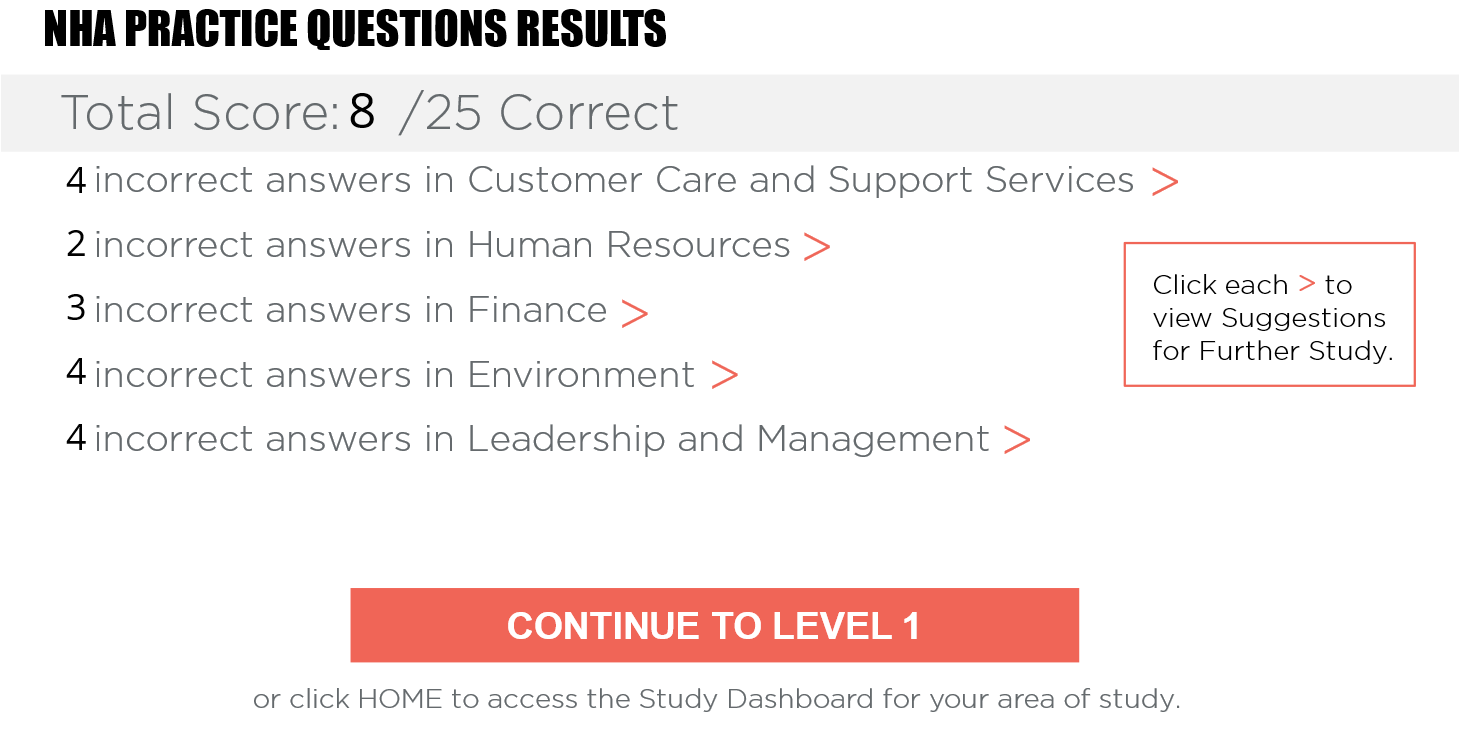View further study suggestions for Environment
This screenshot has width=1461, height=748.
tap(725, 375)
